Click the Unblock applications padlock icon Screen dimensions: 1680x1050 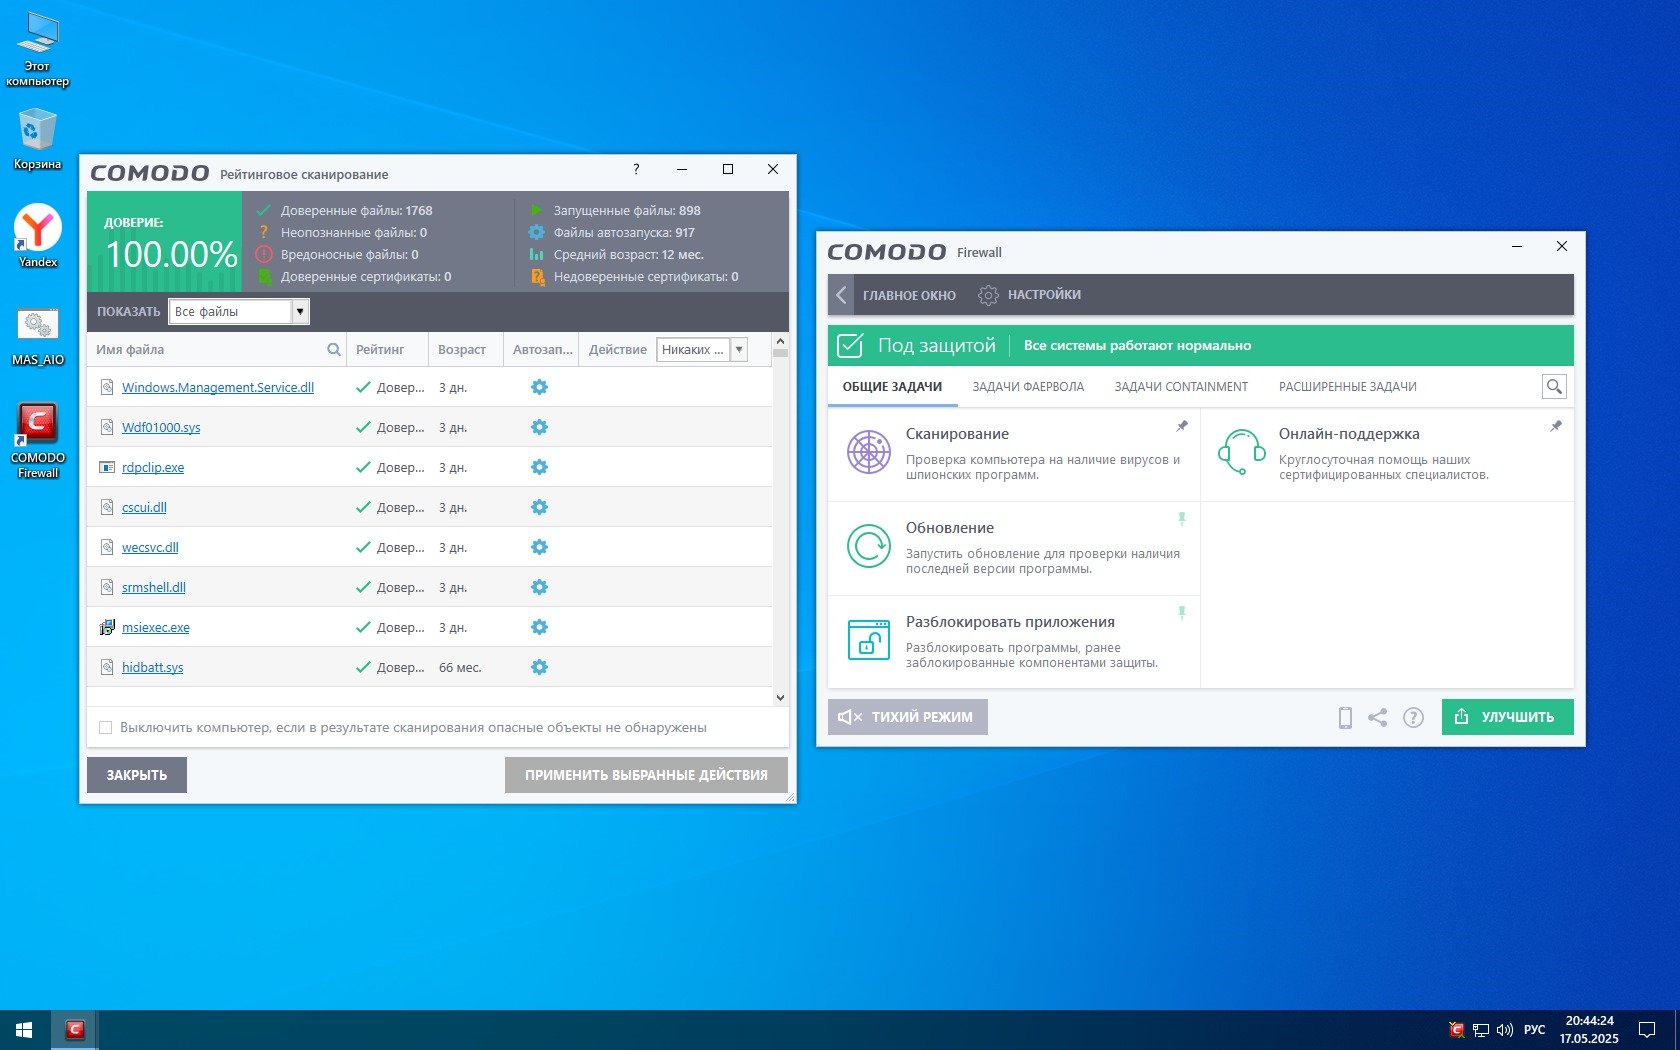[x=868, y=640]
